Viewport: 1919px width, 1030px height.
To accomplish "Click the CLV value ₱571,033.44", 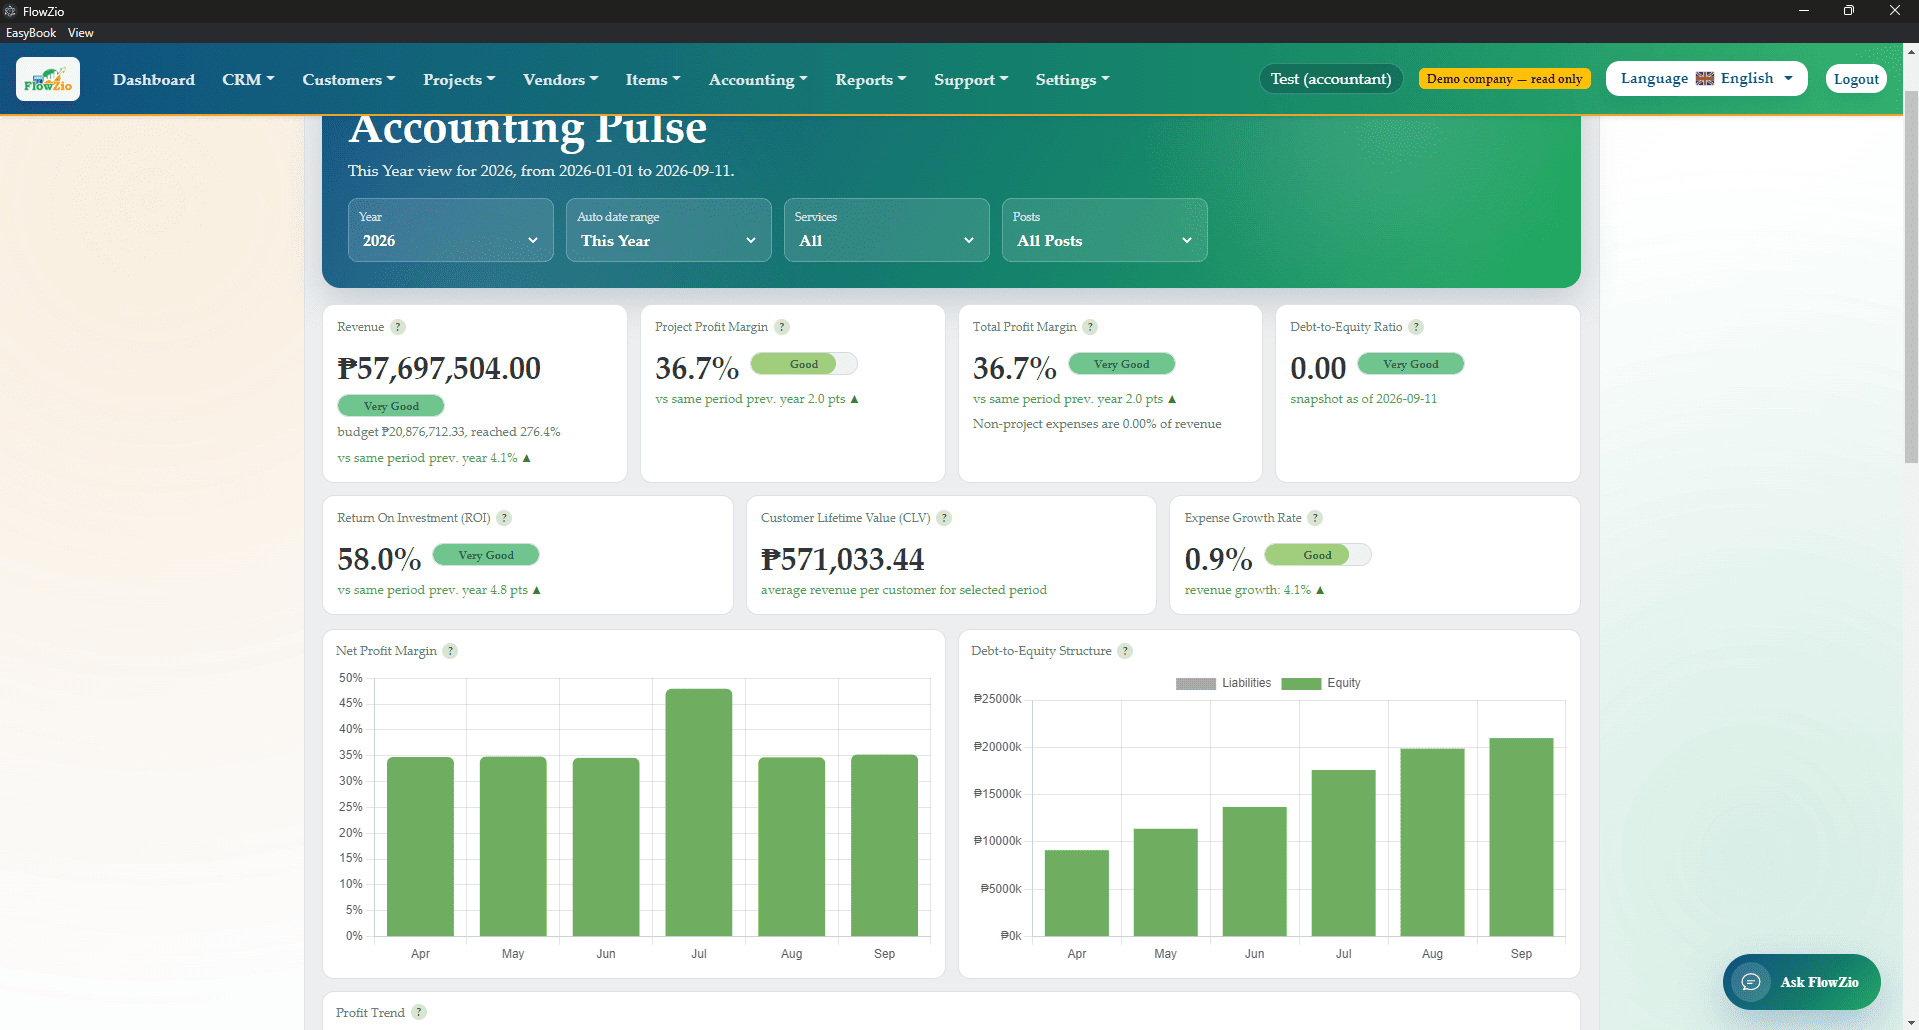I will point(842,559).
